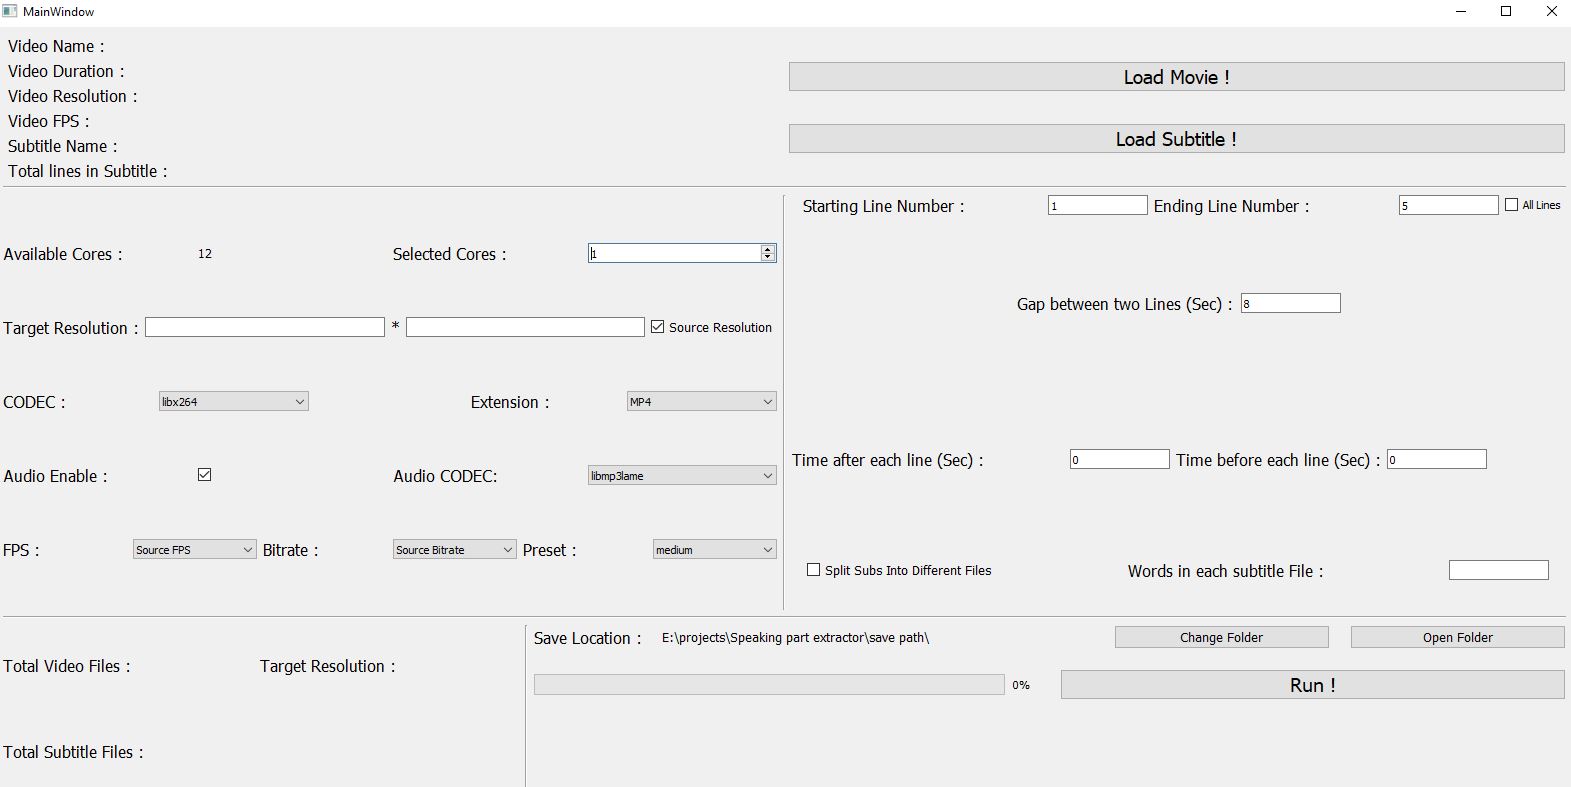
Task: Click the Video Duration : label
Action: (x=66, y=71)
